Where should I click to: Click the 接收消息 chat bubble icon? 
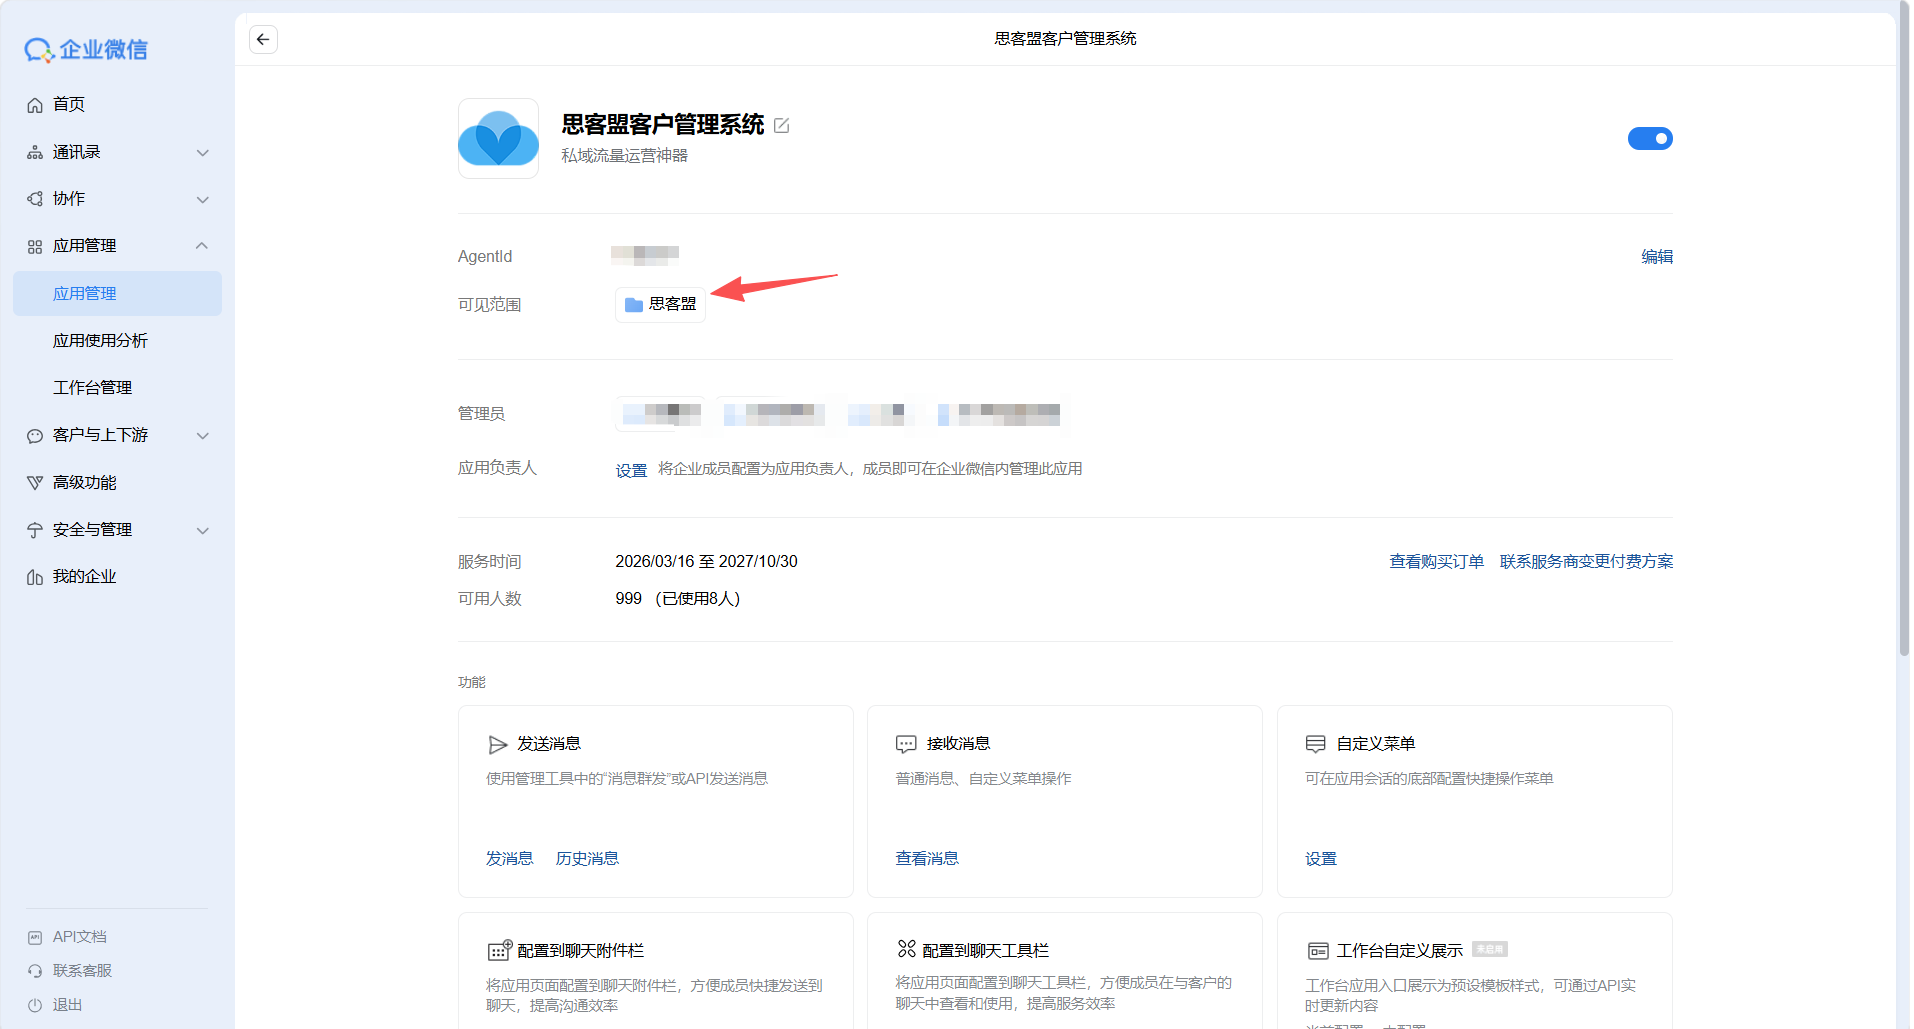point(906,744)
